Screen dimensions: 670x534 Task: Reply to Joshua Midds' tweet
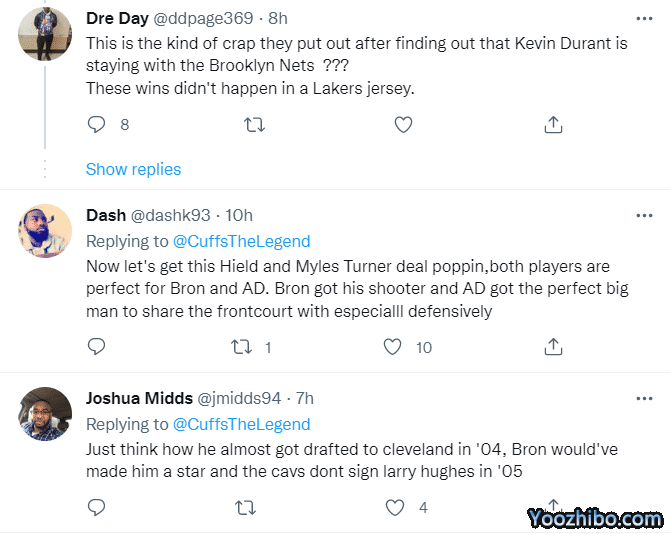pyautogui.click(x=97, y=507)
